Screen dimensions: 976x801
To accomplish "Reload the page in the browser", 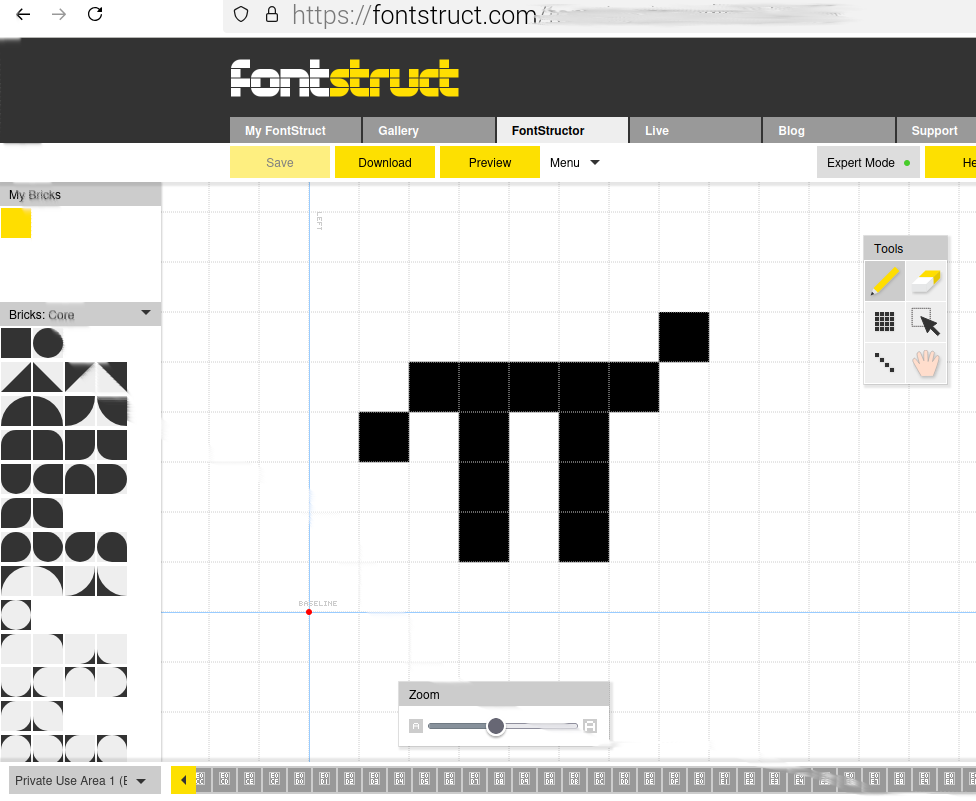I will (x=95, y=14).
